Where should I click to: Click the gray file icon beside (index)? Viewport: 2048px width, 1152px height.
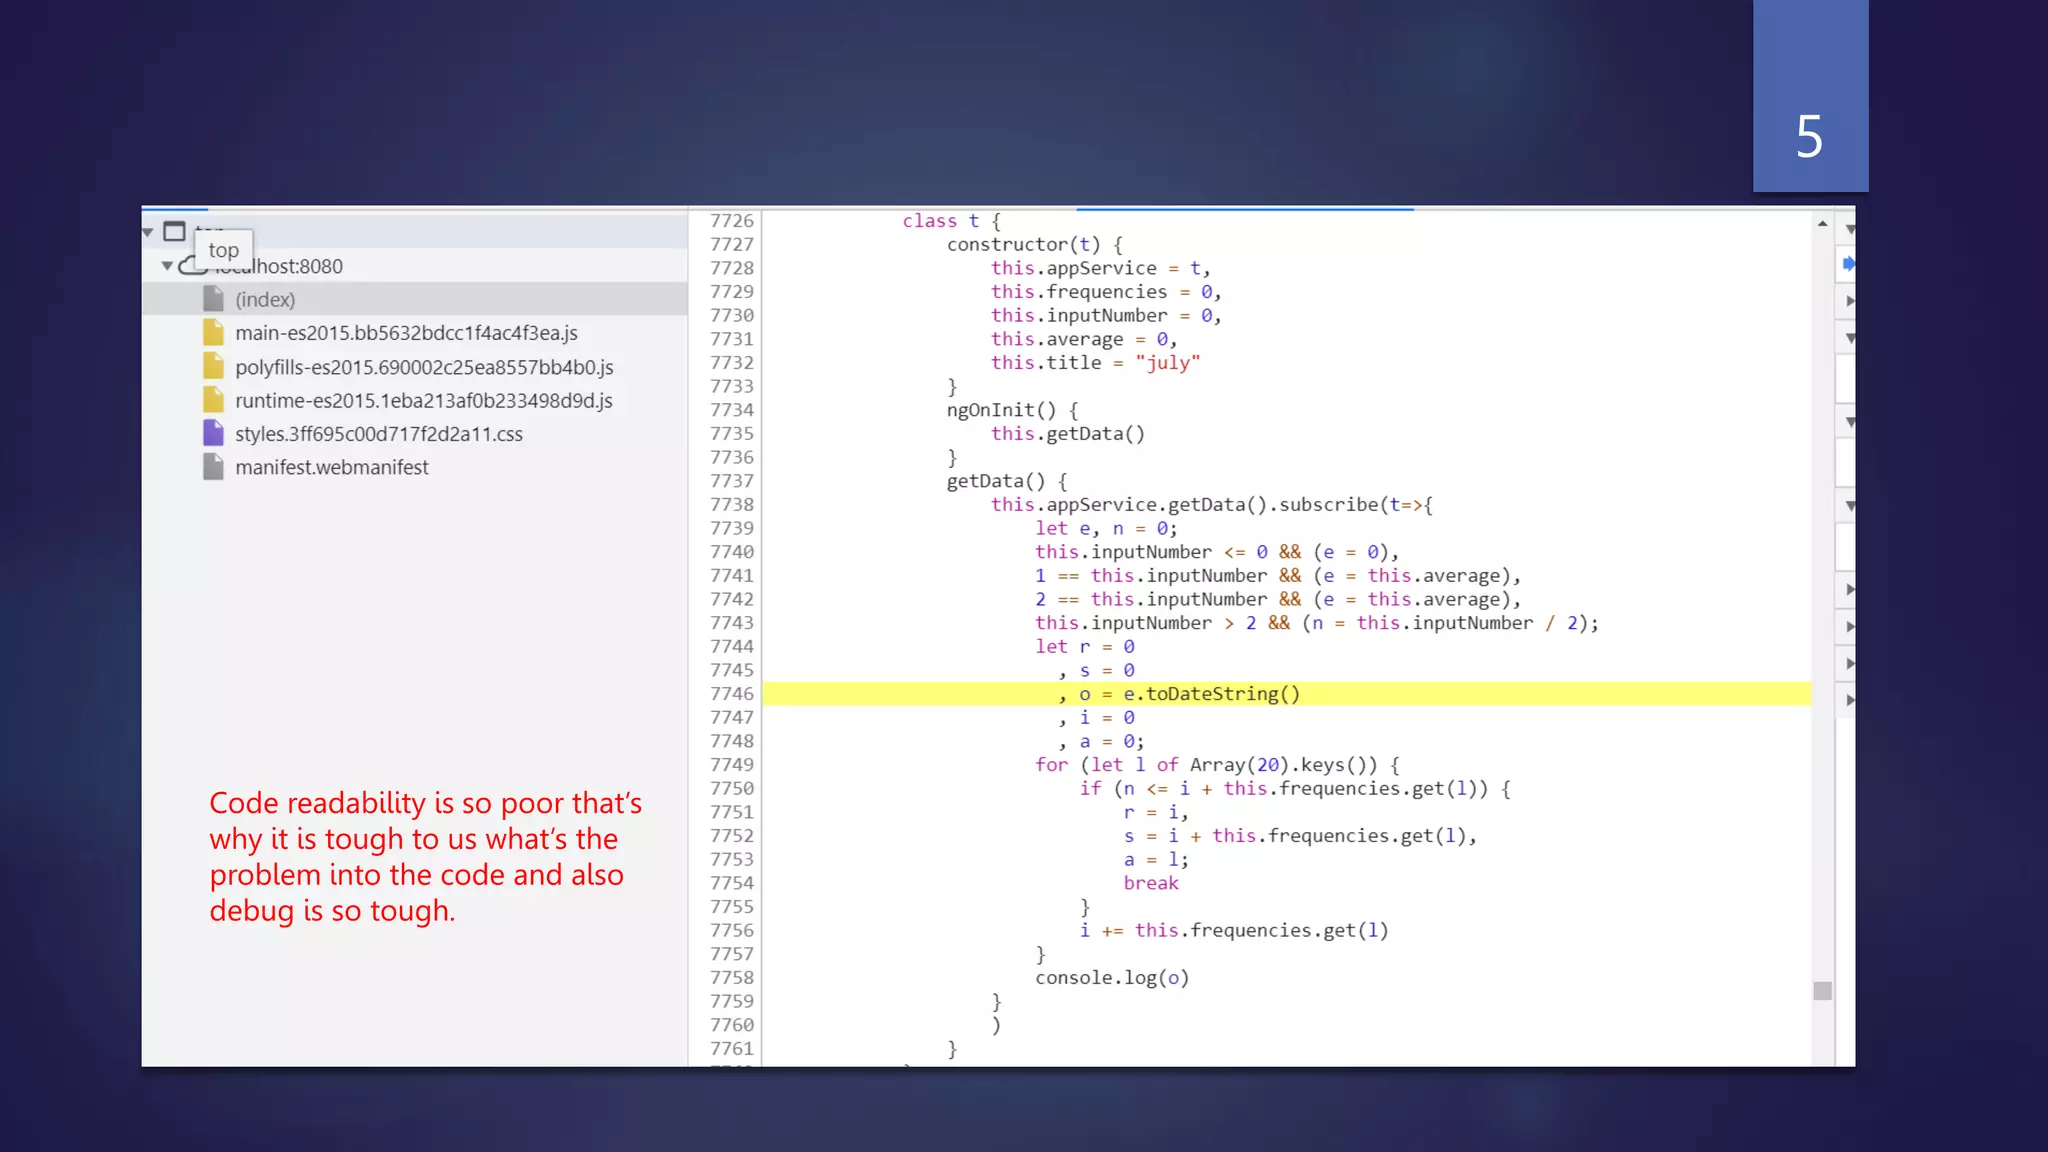pos(213,298)
